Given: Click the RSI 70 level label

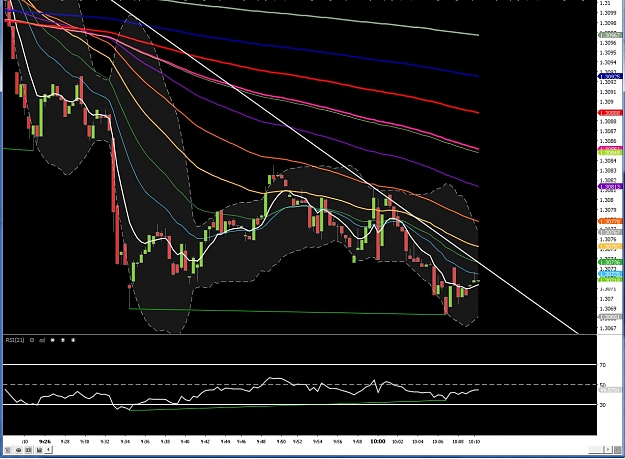Looking at the screenshot, I should 603,365.
